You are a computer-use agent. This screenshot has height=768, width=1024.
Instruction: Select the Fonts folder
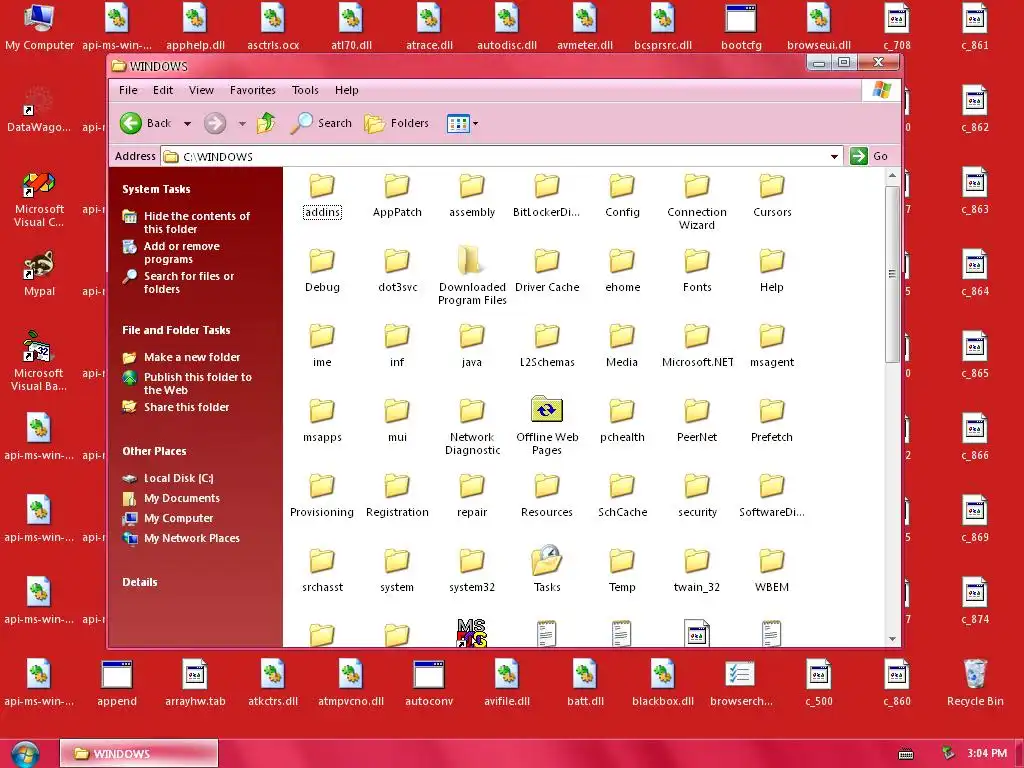[x=697, y=272]
